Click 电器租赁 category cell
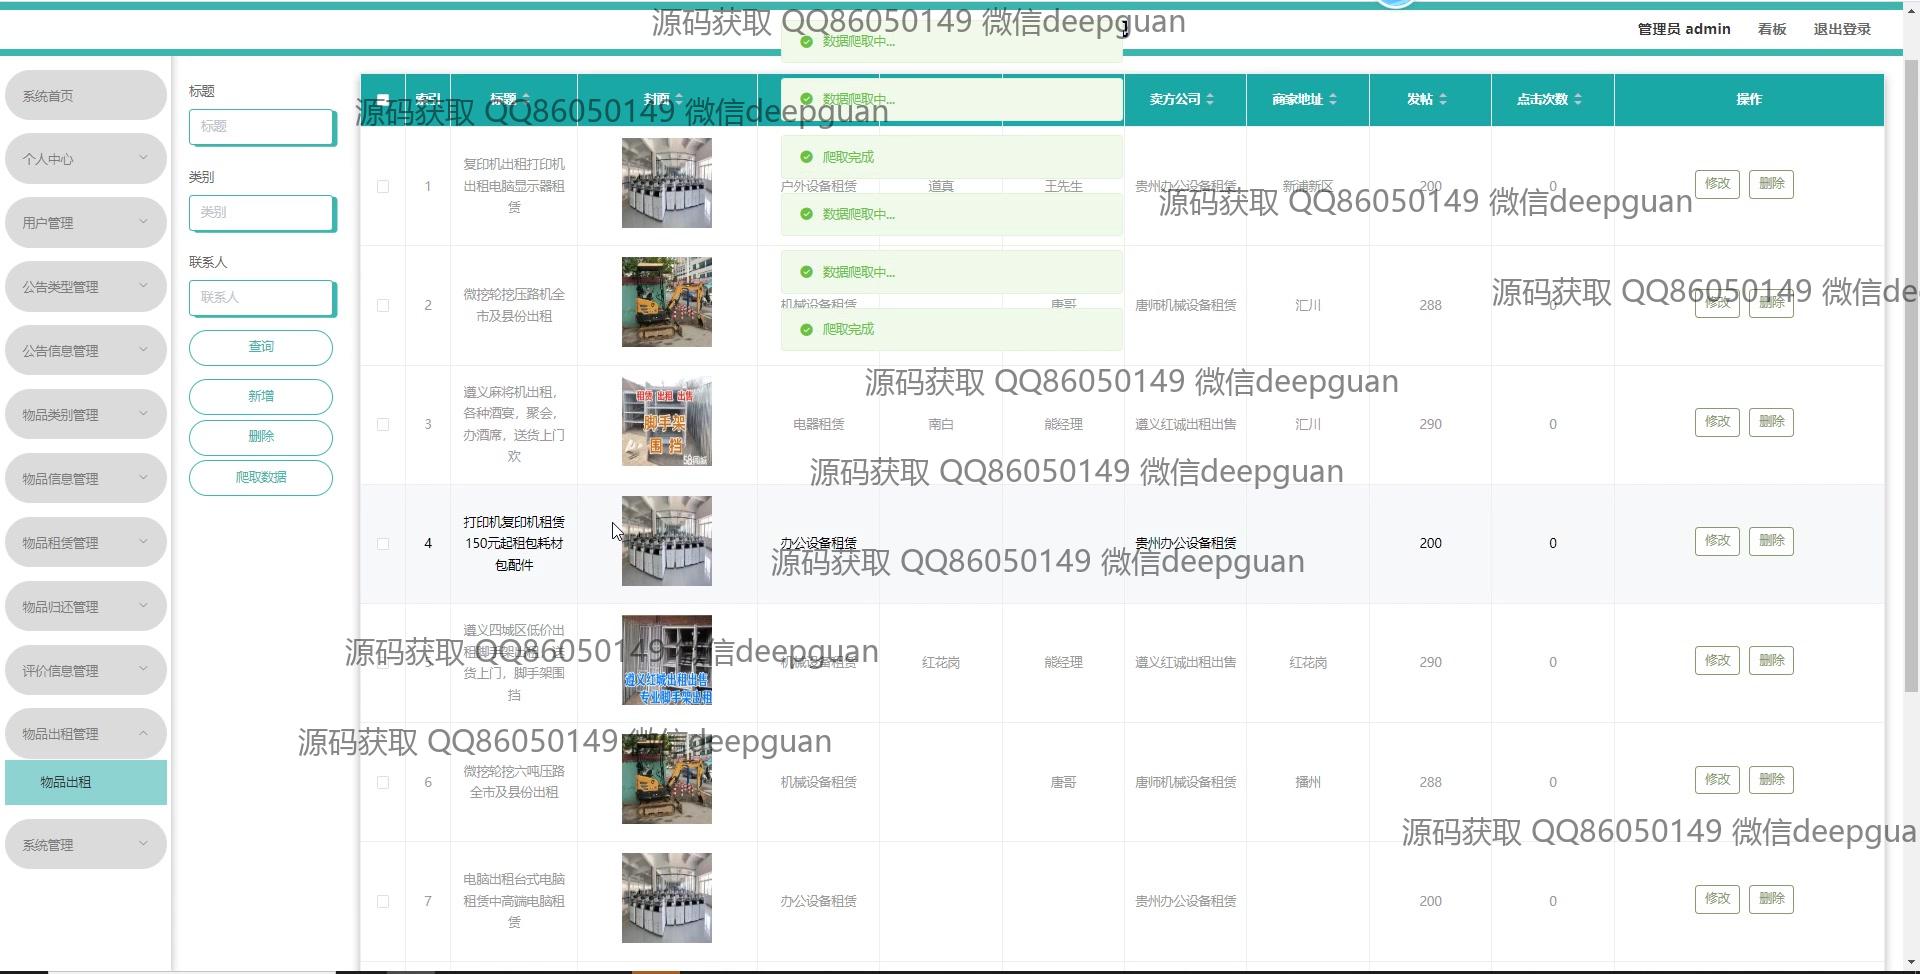Screen dimensions: 1920x974 coord(818,424)
